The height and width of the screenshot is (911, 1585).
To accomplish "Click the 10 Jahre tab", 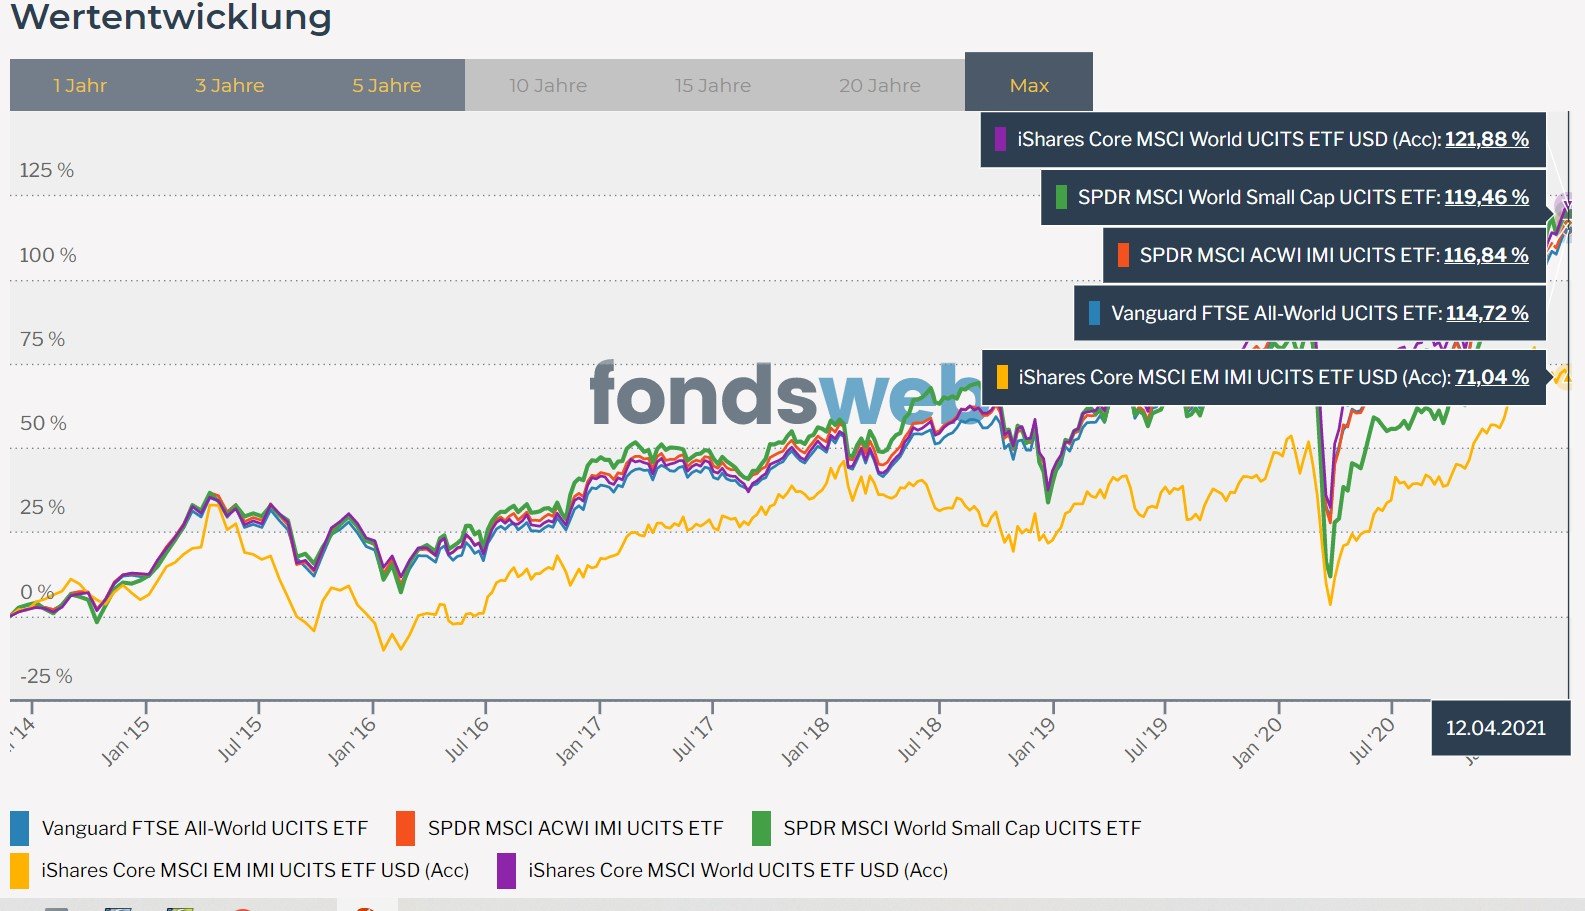I will point(548,85).
